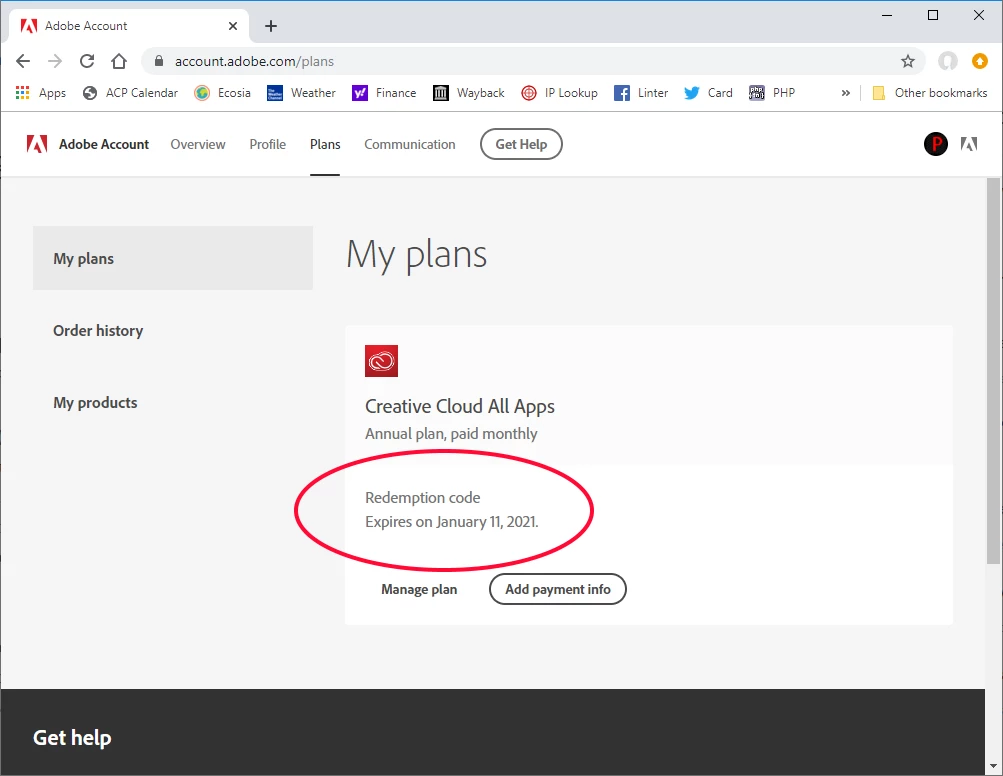Click Manage plan link
Screen dimensions: 1003x776
click(419, 589)
